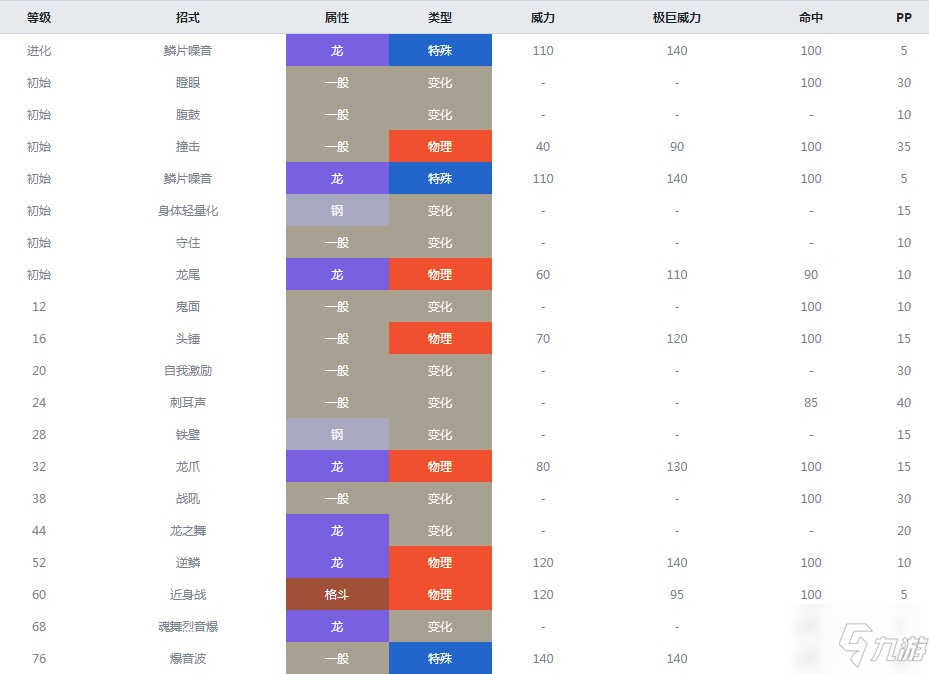Click the 等级 column header

point(39,18)
